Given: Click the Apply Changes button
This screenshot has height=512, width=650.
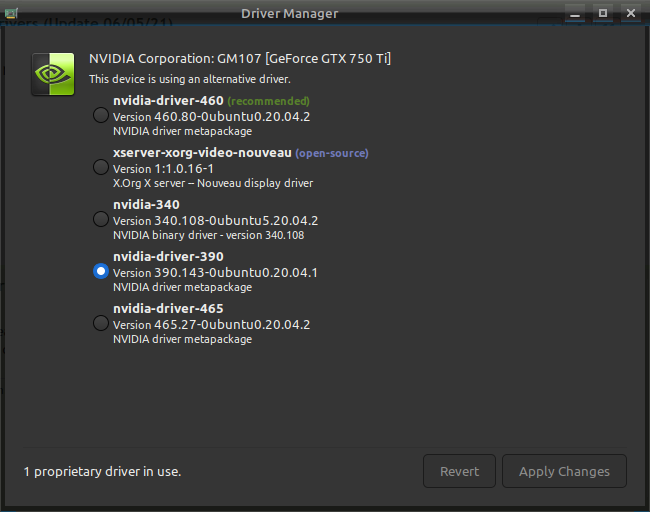Looking at the screenshot, I should (564, 471).
